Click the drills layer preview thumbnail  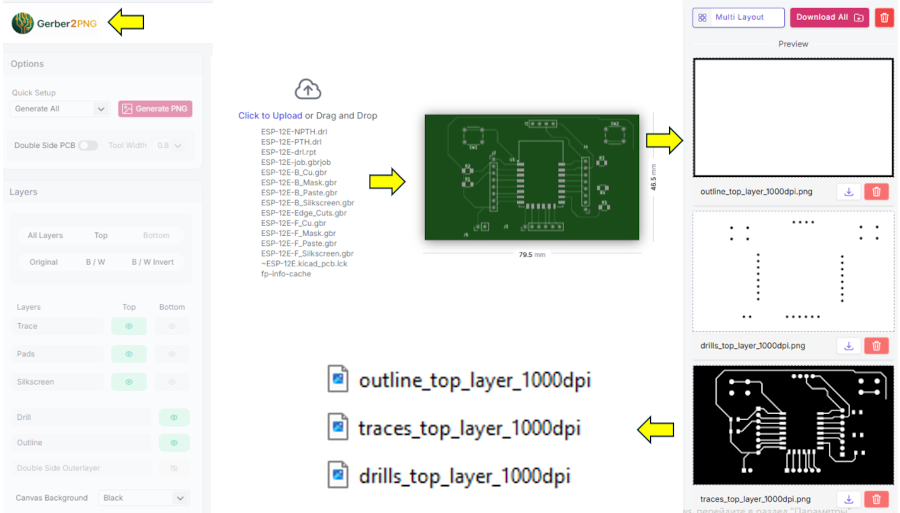pyautogui.click(x=793, y=271)
